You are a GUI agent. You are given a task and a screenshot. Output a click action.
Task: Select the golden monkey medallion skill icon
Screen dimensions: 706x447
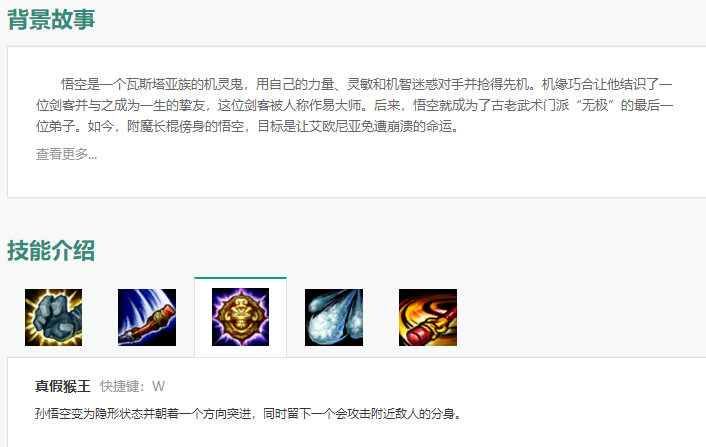point(240,317)
